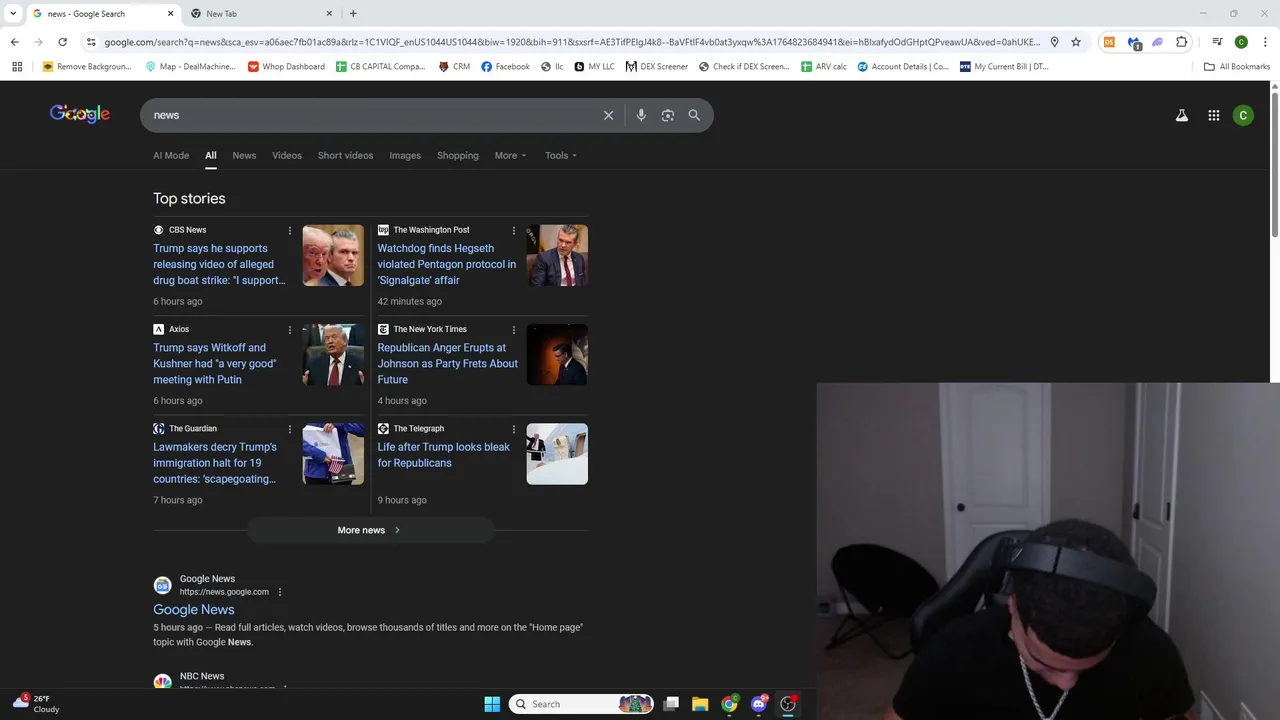Open the CRM bookmark
Image resolution: width=1280 pixels, height=720 pixels.
(454, 67)
